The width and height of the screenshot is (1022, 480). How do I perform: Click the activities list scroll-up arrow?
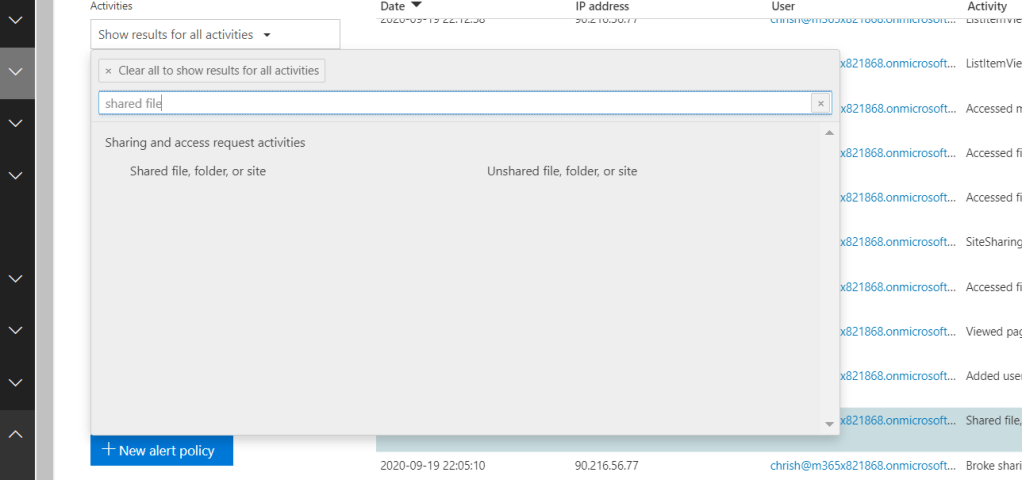[x=828, y=133]
